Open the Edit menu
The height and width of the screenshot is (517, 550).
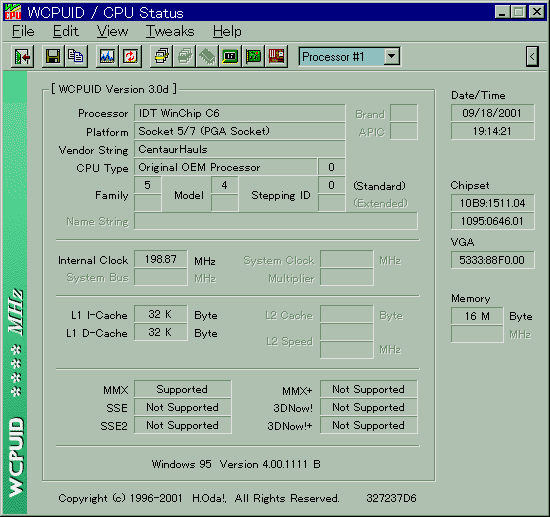coord(66,32)
